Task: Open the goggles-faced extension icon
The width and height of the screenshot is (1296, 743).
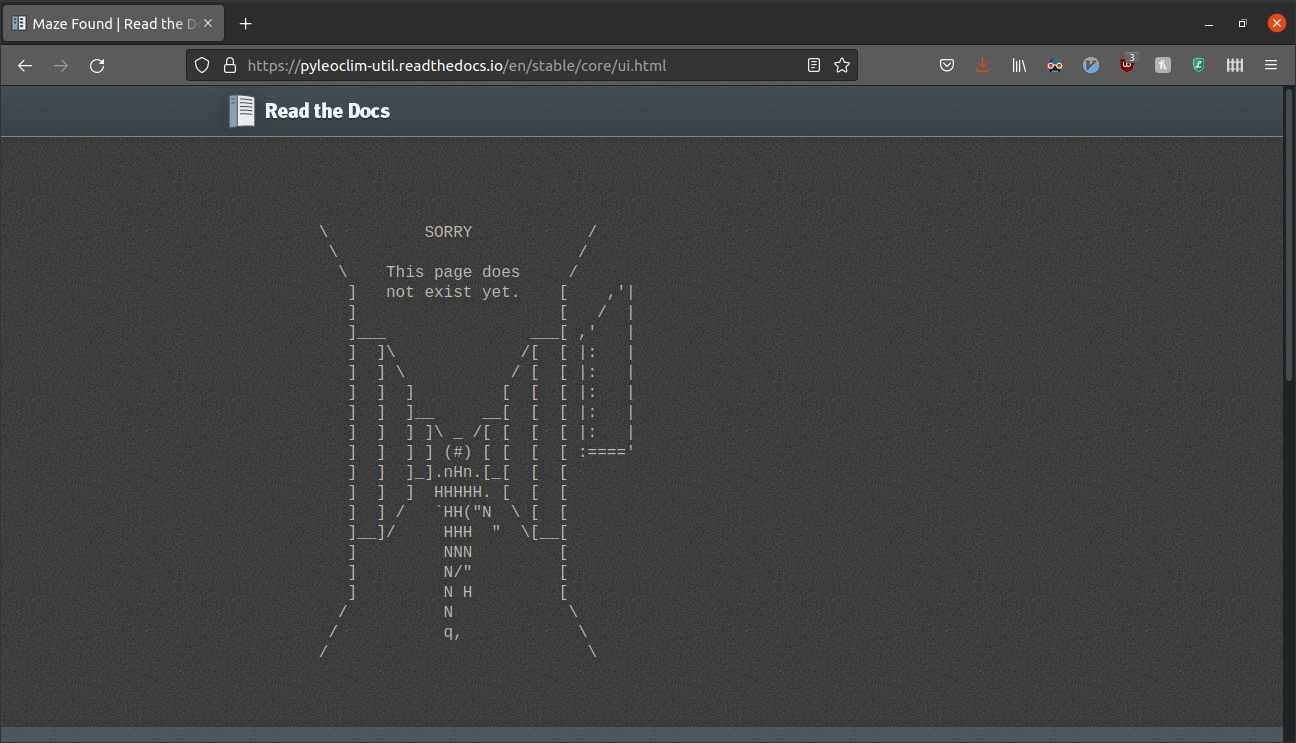Action: pos(1055,65)
